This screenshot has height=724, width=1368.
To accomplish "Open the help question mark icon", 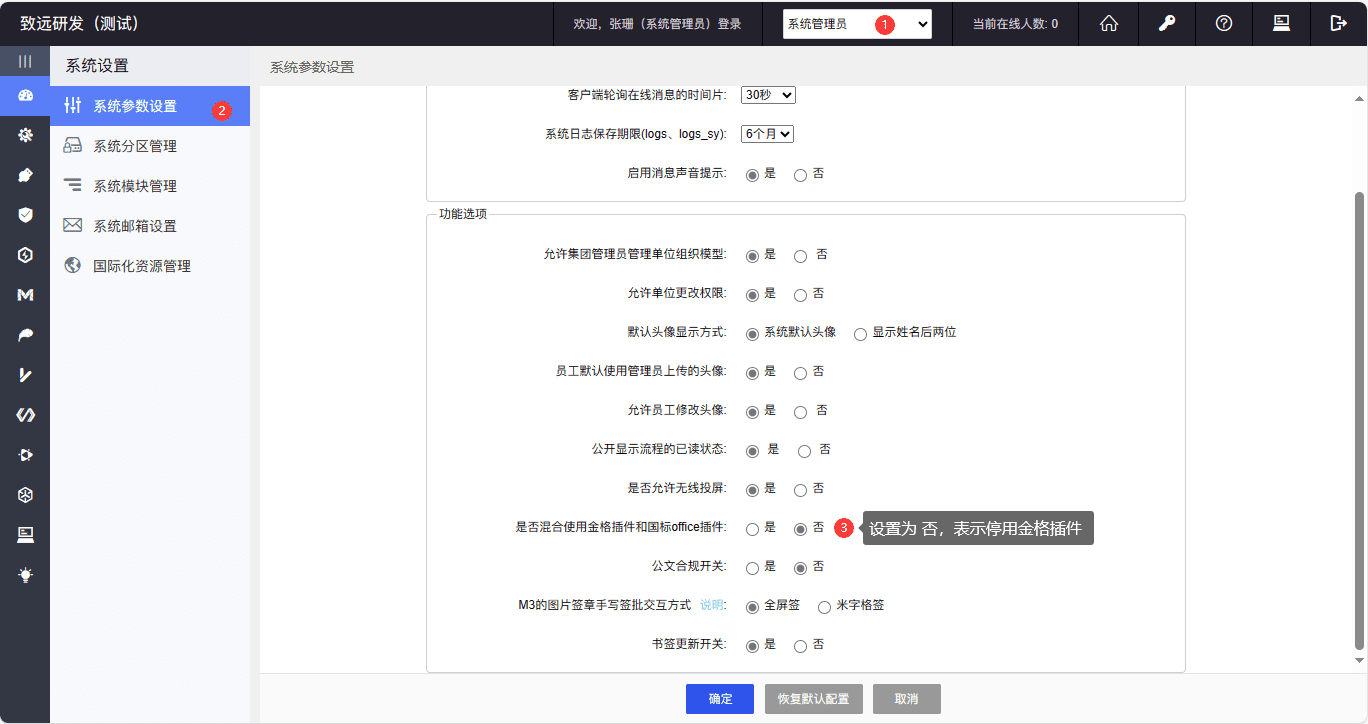I will (x=1223, y=23).
